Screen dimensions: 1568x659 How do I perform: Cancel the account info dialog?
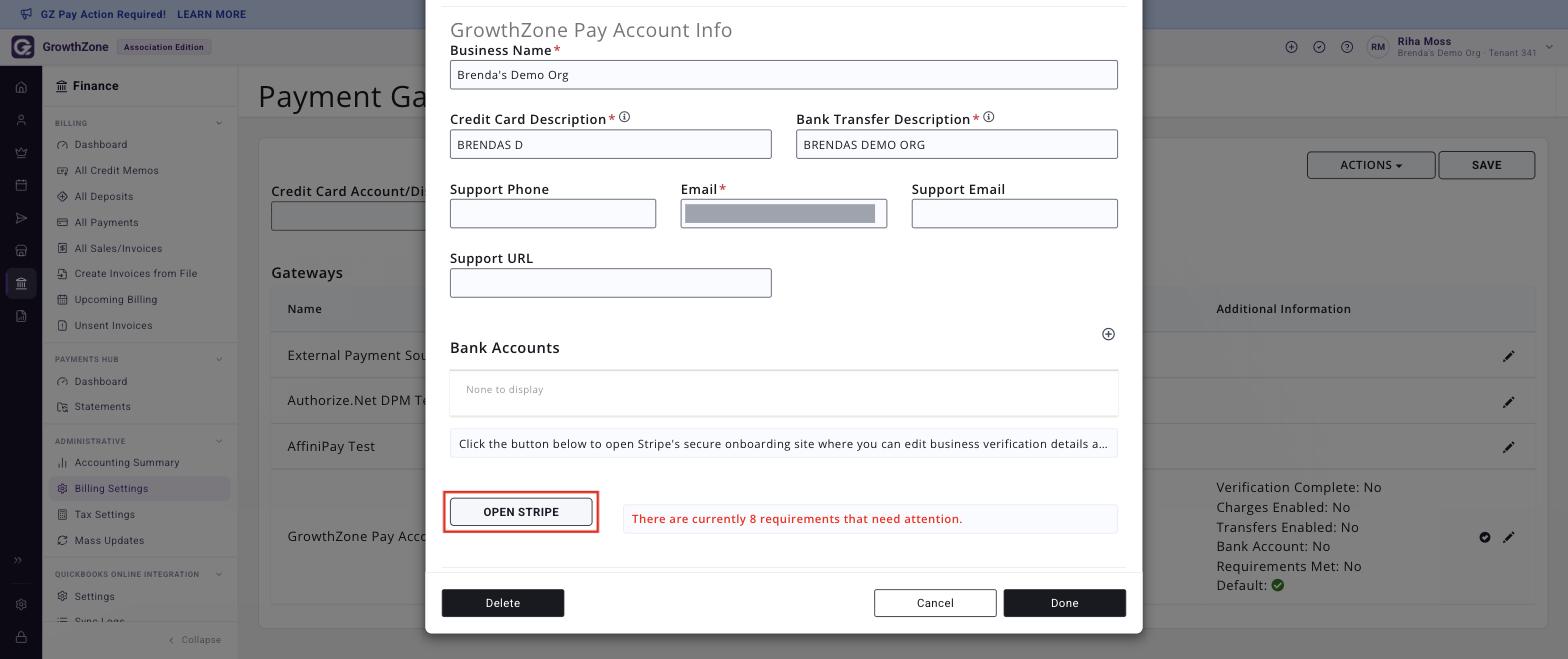coord(935,603)
